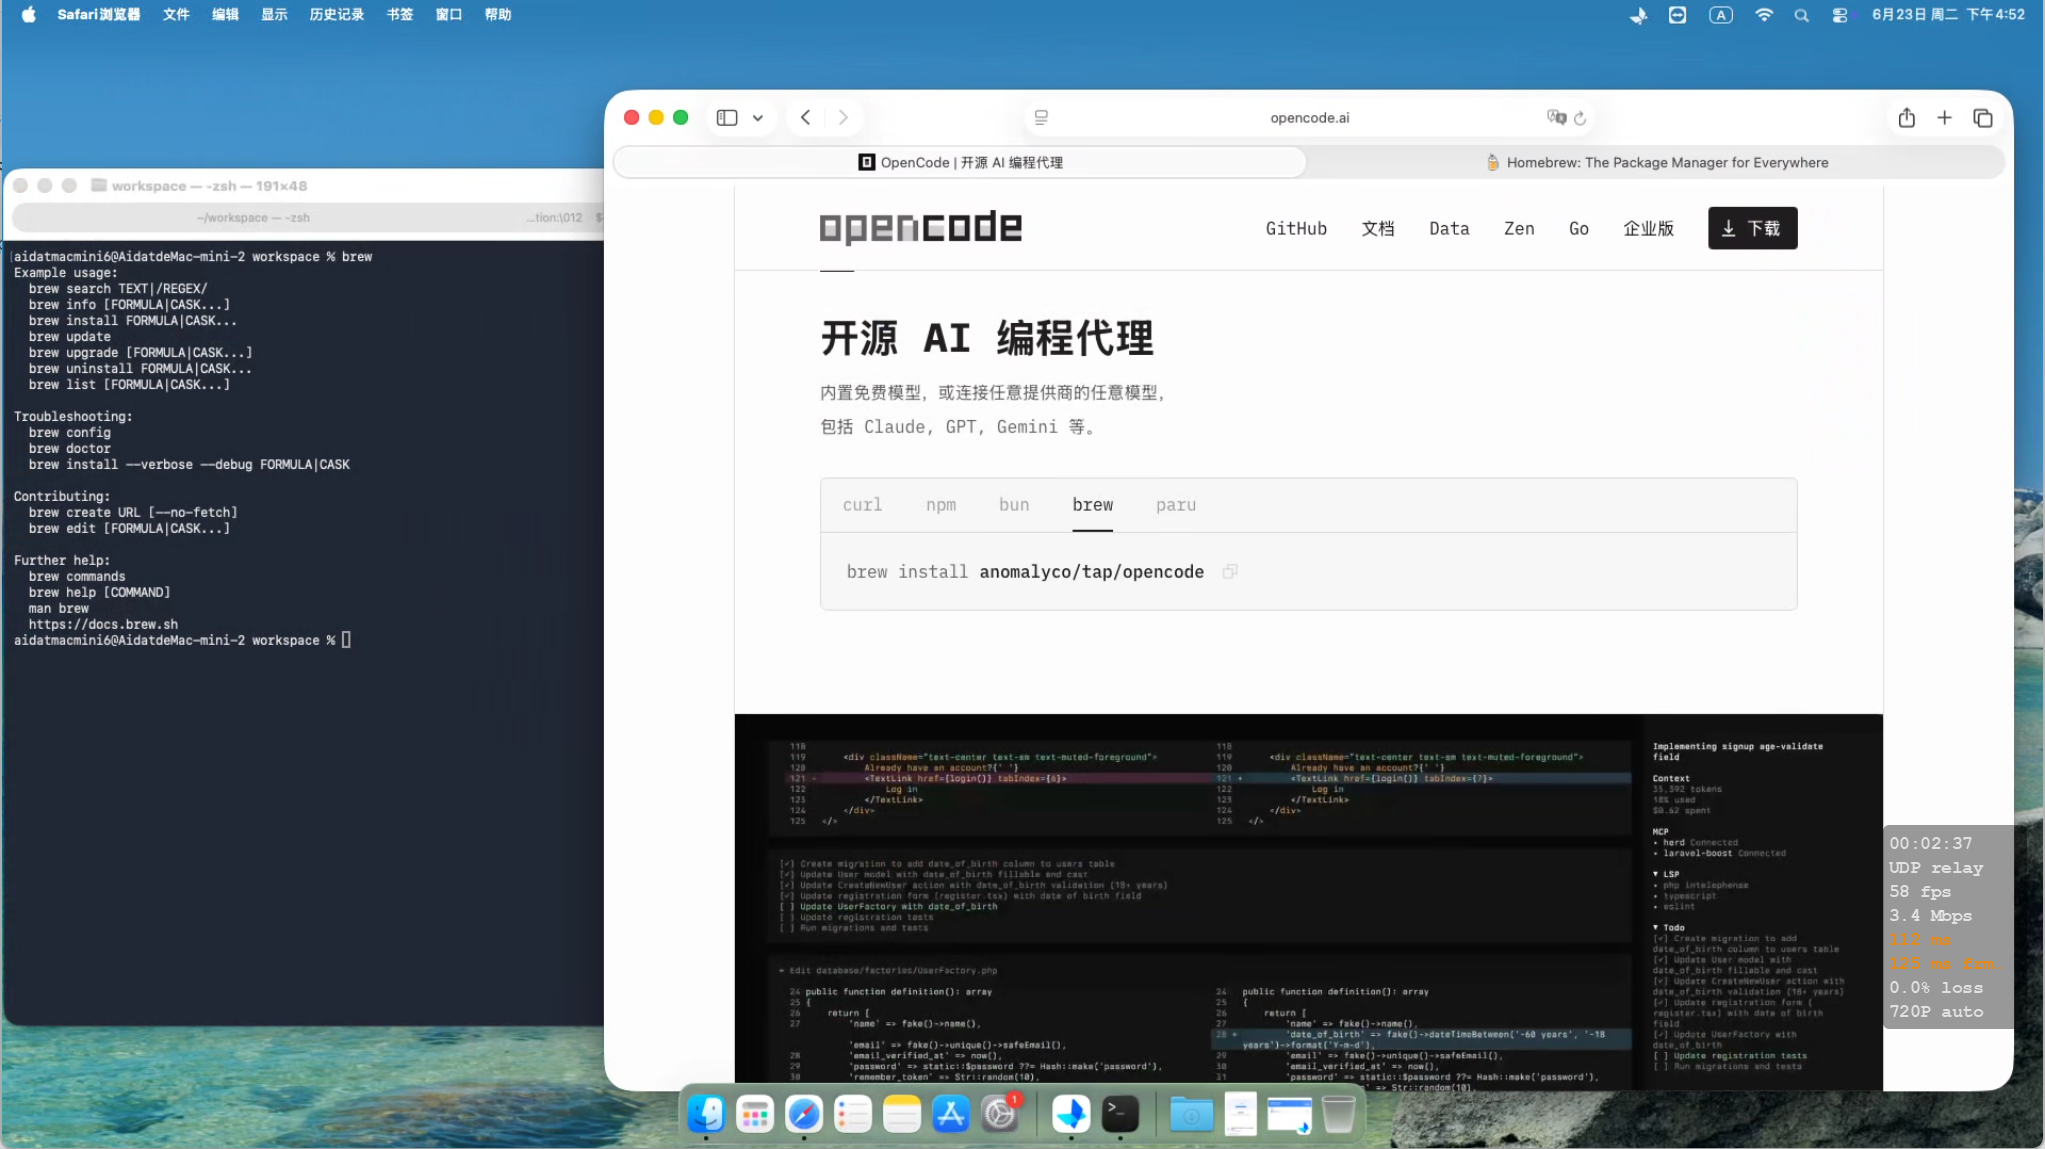Click the opencode terminal preview image
The height and width of the screenshot is (1149, 2045).
tap(1308, 902)
